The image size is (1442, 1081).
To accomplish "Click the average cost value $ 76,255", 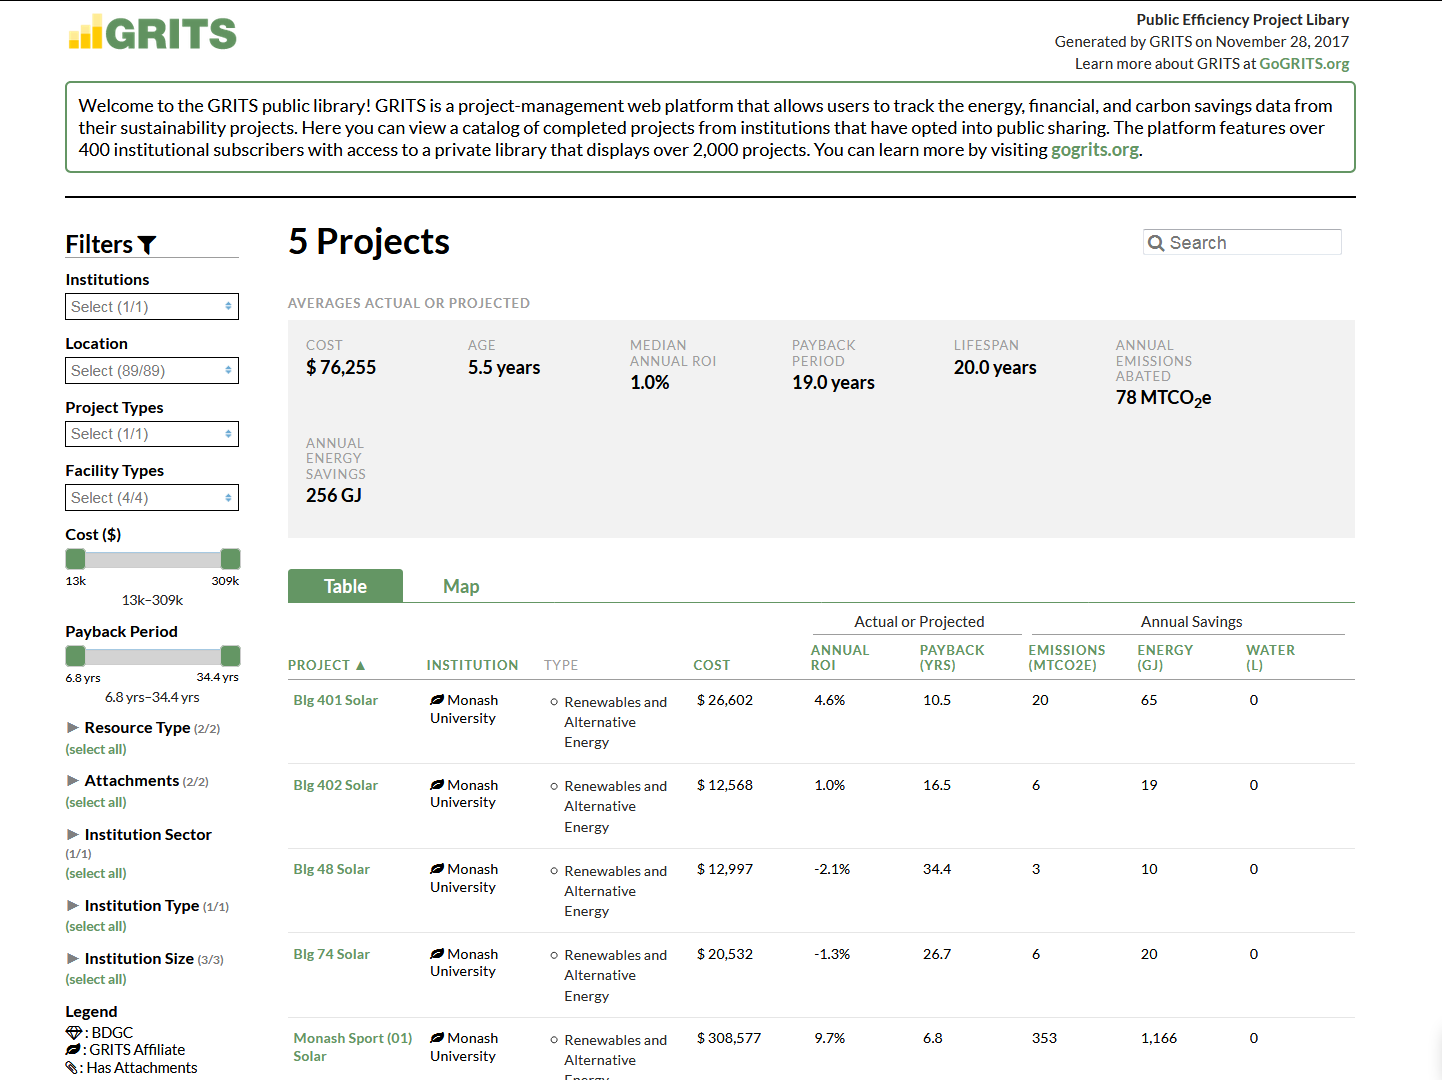I will pyautogui.click(x=341, y=368).
